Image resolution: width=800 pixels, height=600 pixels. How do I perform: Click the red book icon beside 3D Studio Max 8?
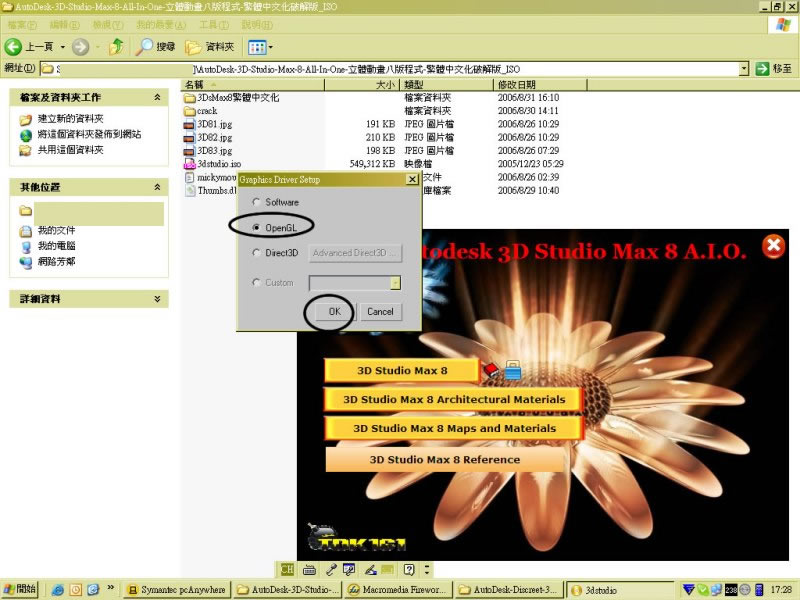(491, 369)
